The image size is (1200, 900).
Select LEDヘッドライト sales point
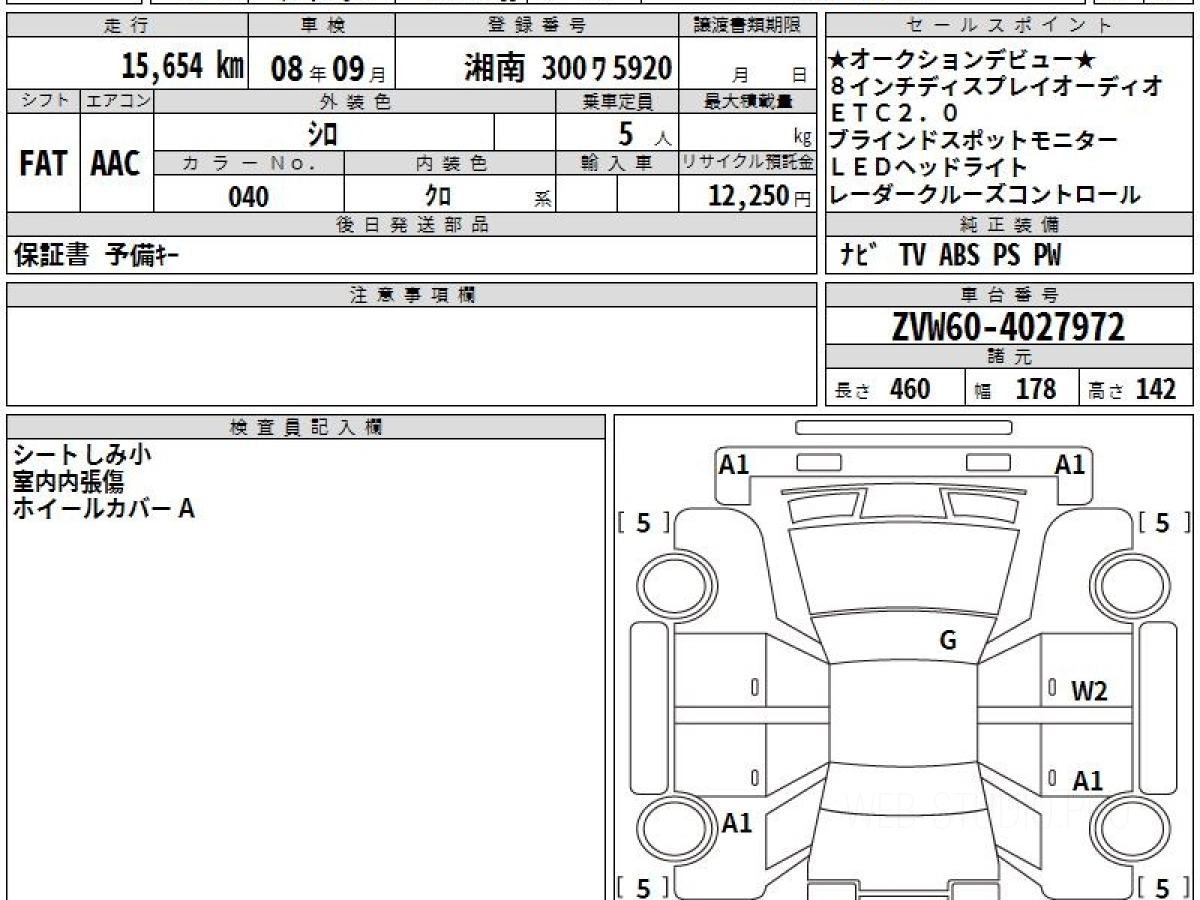(x=929, y=167)
